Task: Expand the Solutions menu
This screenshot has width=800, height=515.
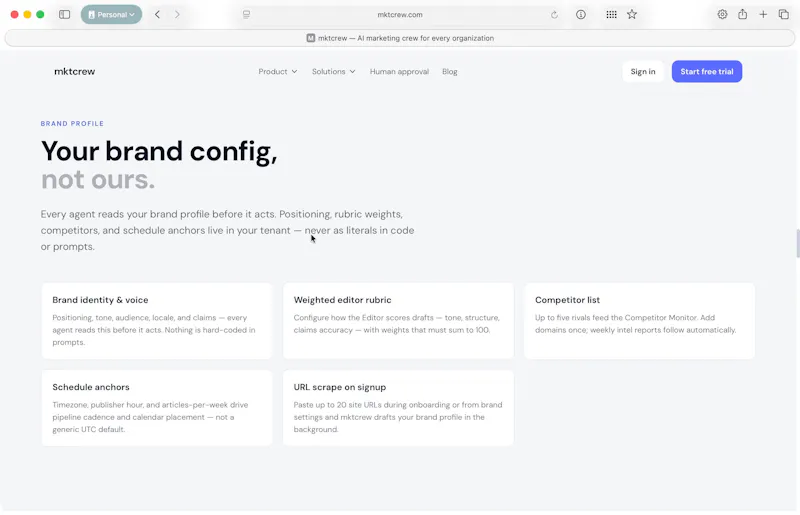Action: 334,71
